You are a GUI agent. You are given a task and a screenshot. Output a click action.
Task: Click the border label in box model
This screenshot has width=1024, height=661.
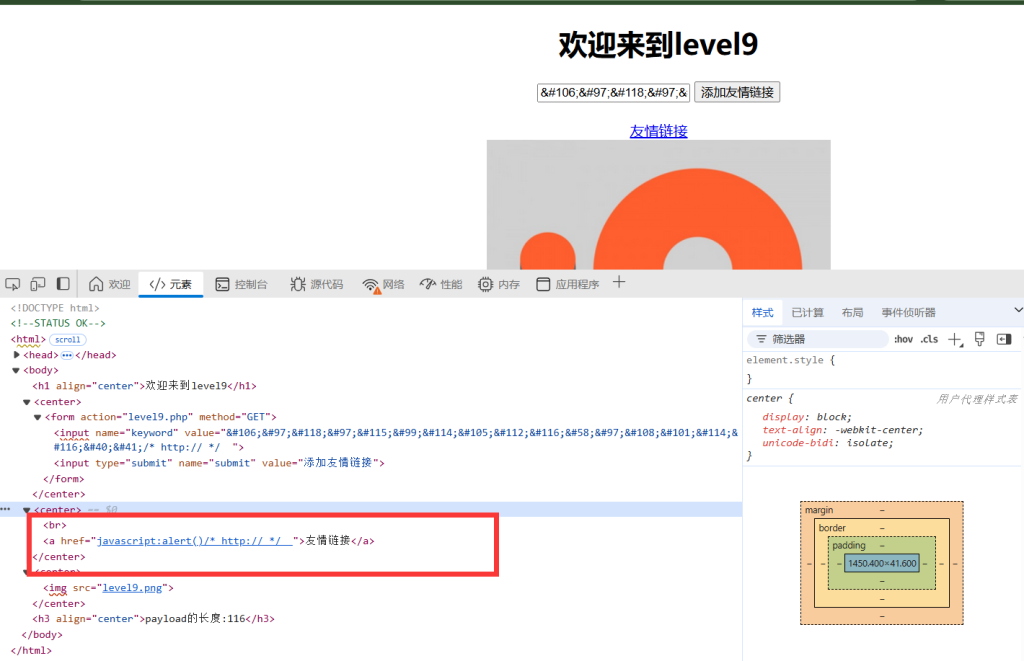[x=832, y=527]
